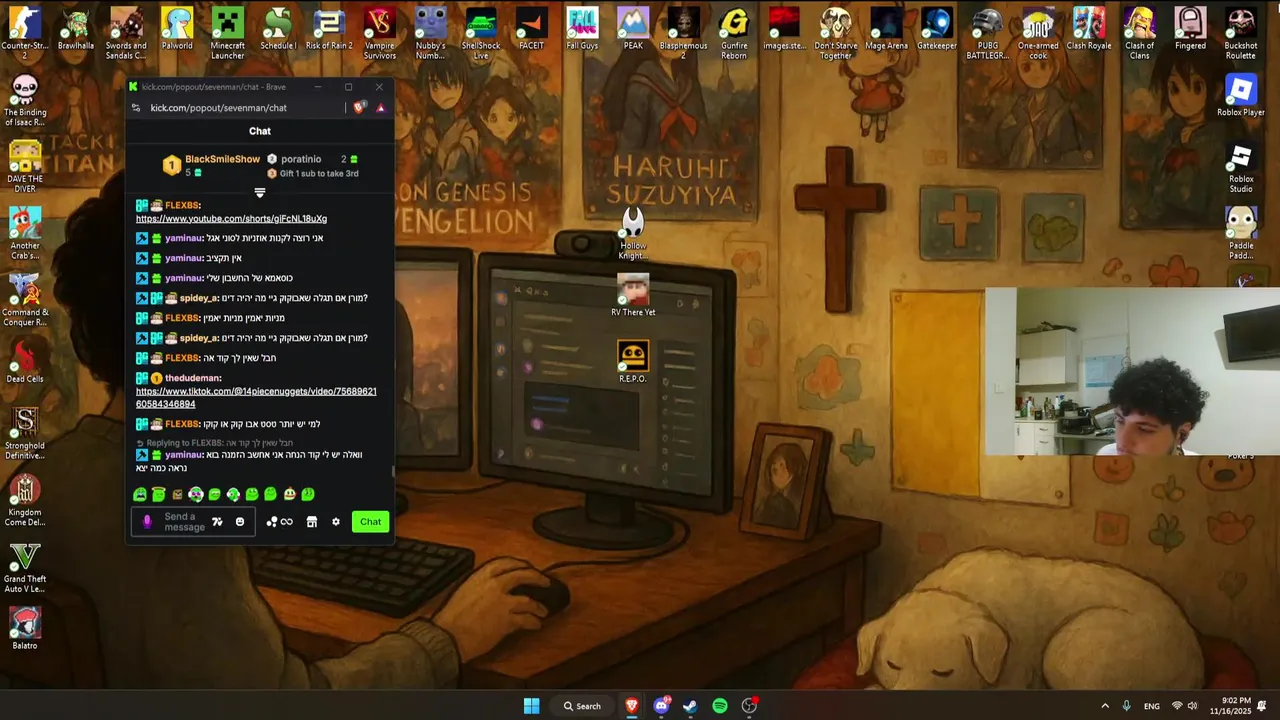Click the Replying to FLEXBS reference

[x=215, y=443]
